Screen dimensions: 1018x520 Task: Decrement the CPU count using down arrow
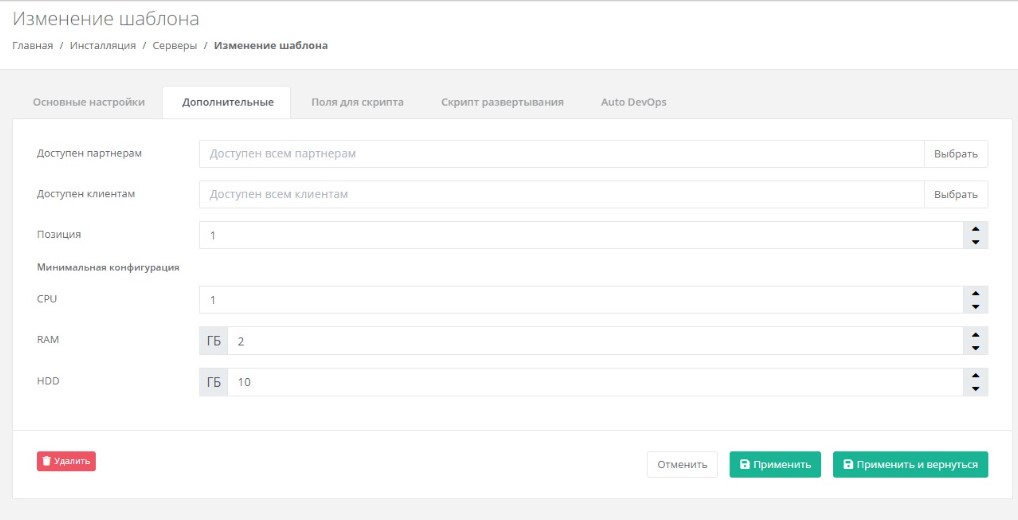point(975,307)
